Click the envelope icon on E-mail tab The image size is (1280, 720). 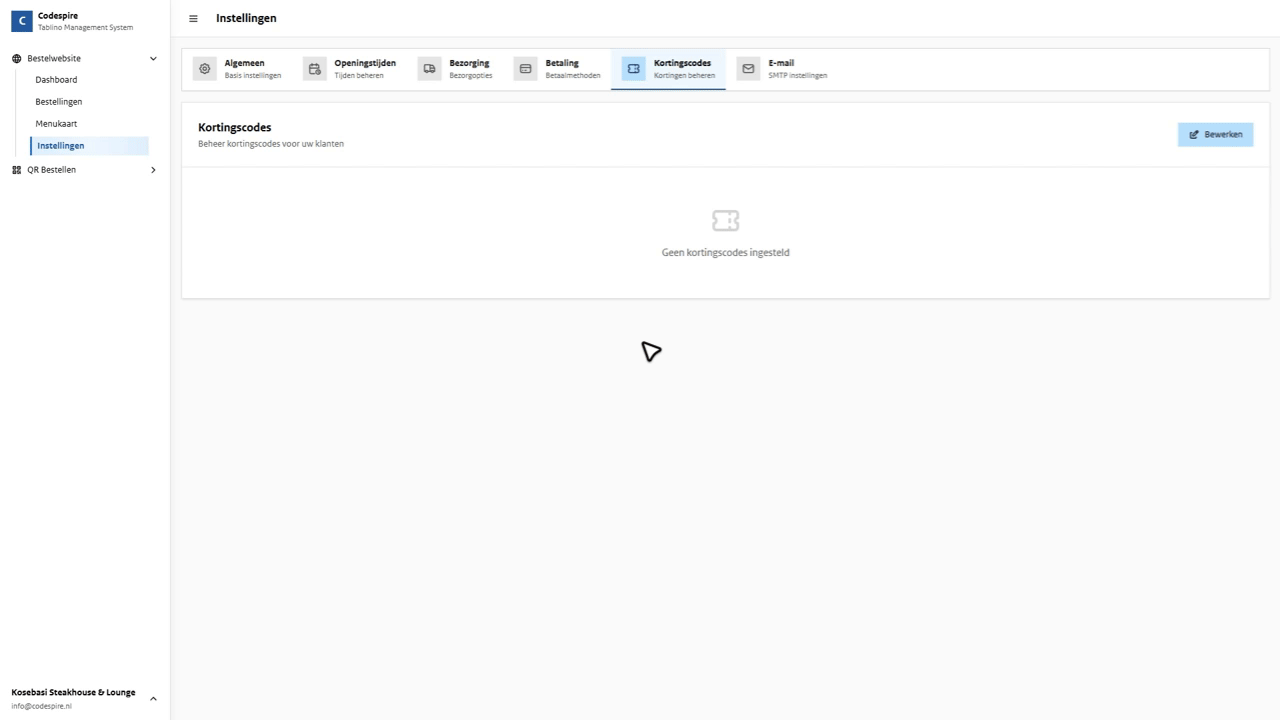(x=747, y=68)
